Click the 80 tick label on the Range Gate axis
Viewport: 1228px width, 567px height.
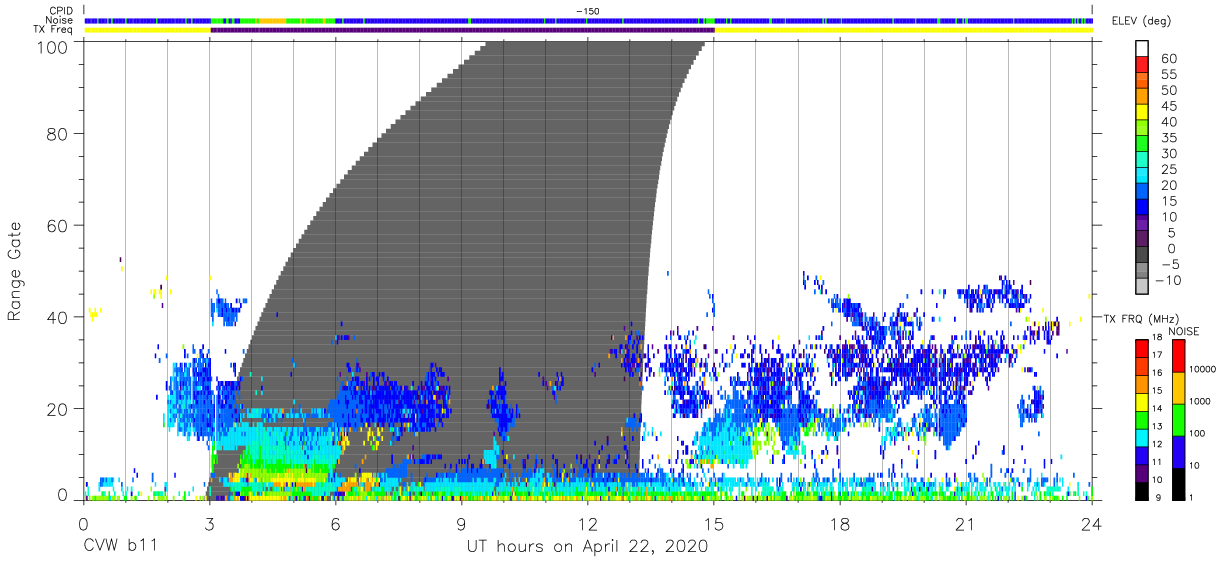pyautogui.click(x=58, y=133)
